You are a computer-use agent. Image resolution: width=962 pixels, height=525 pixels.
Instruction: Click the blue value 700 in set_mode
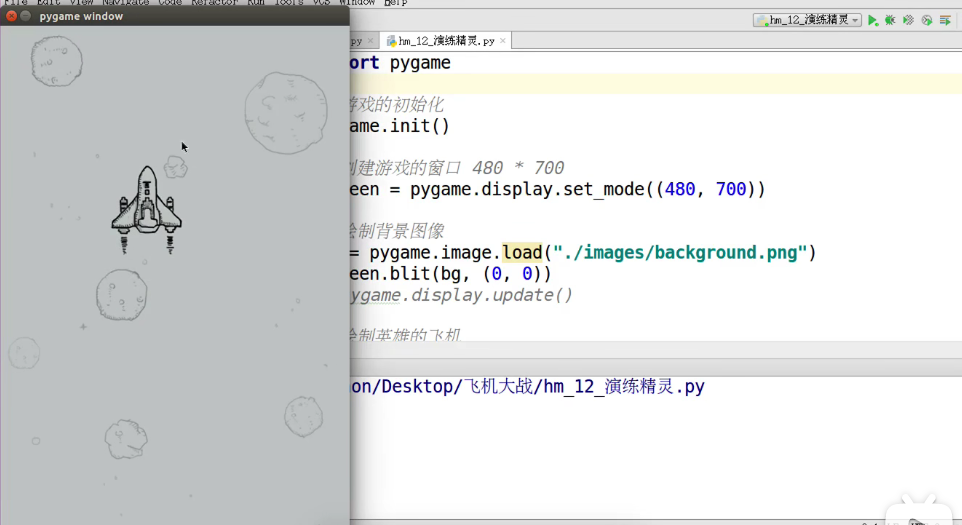pyautogui.click(x=731, y=190)
